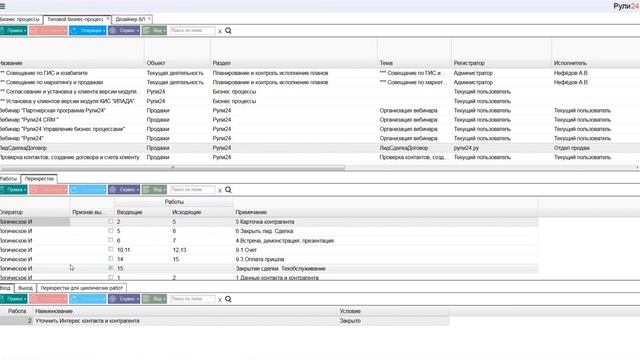
Task: Select the Вход tab
Action: (6, 288)
